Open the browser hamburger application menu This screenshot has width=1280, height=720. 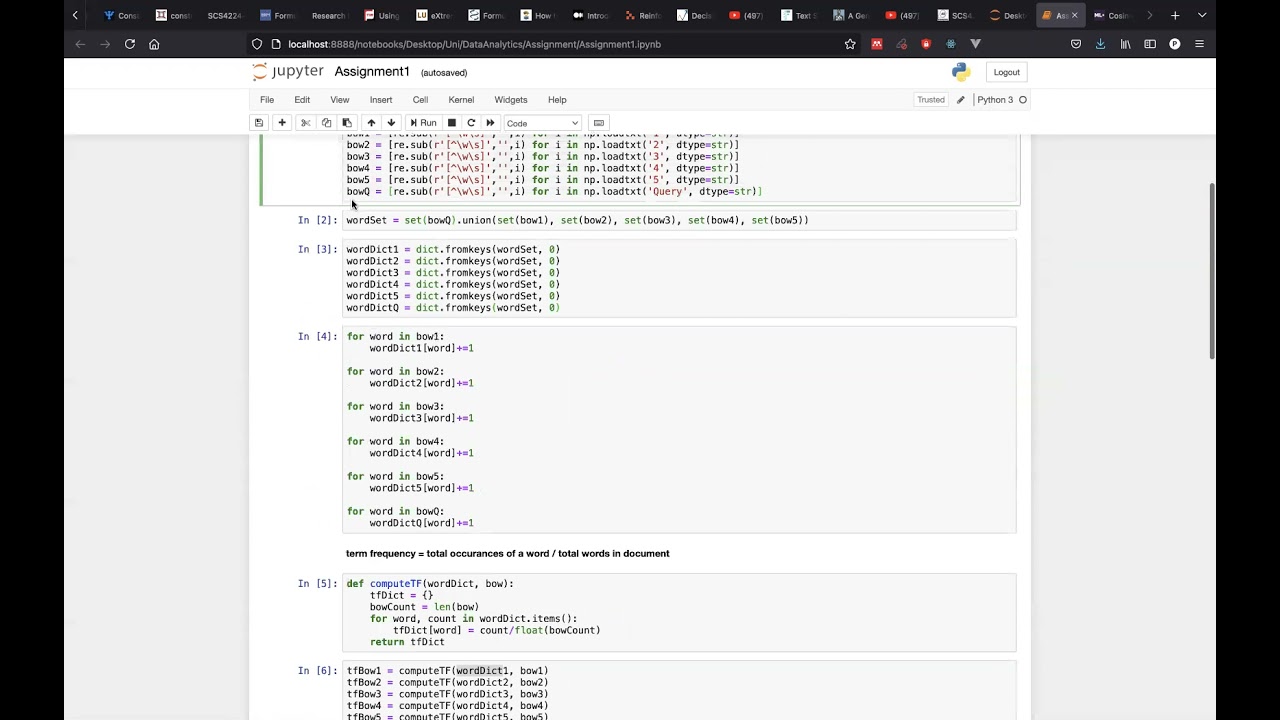point(1199,44)
